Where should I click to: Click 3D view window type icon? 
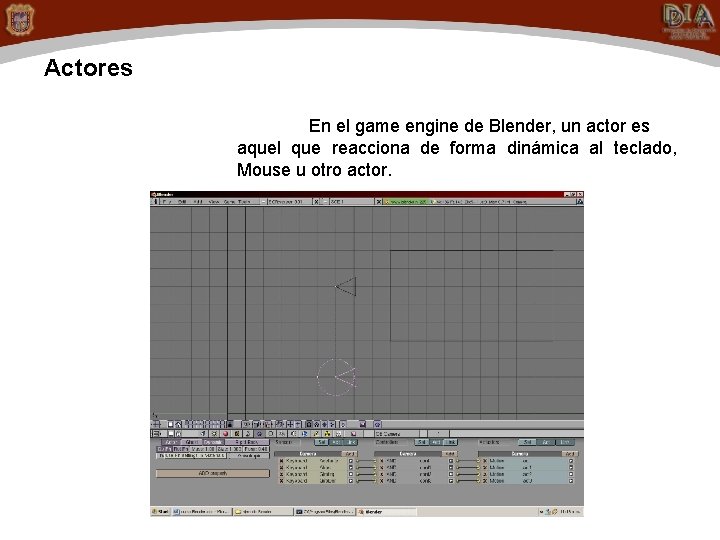tap(155, 424)
